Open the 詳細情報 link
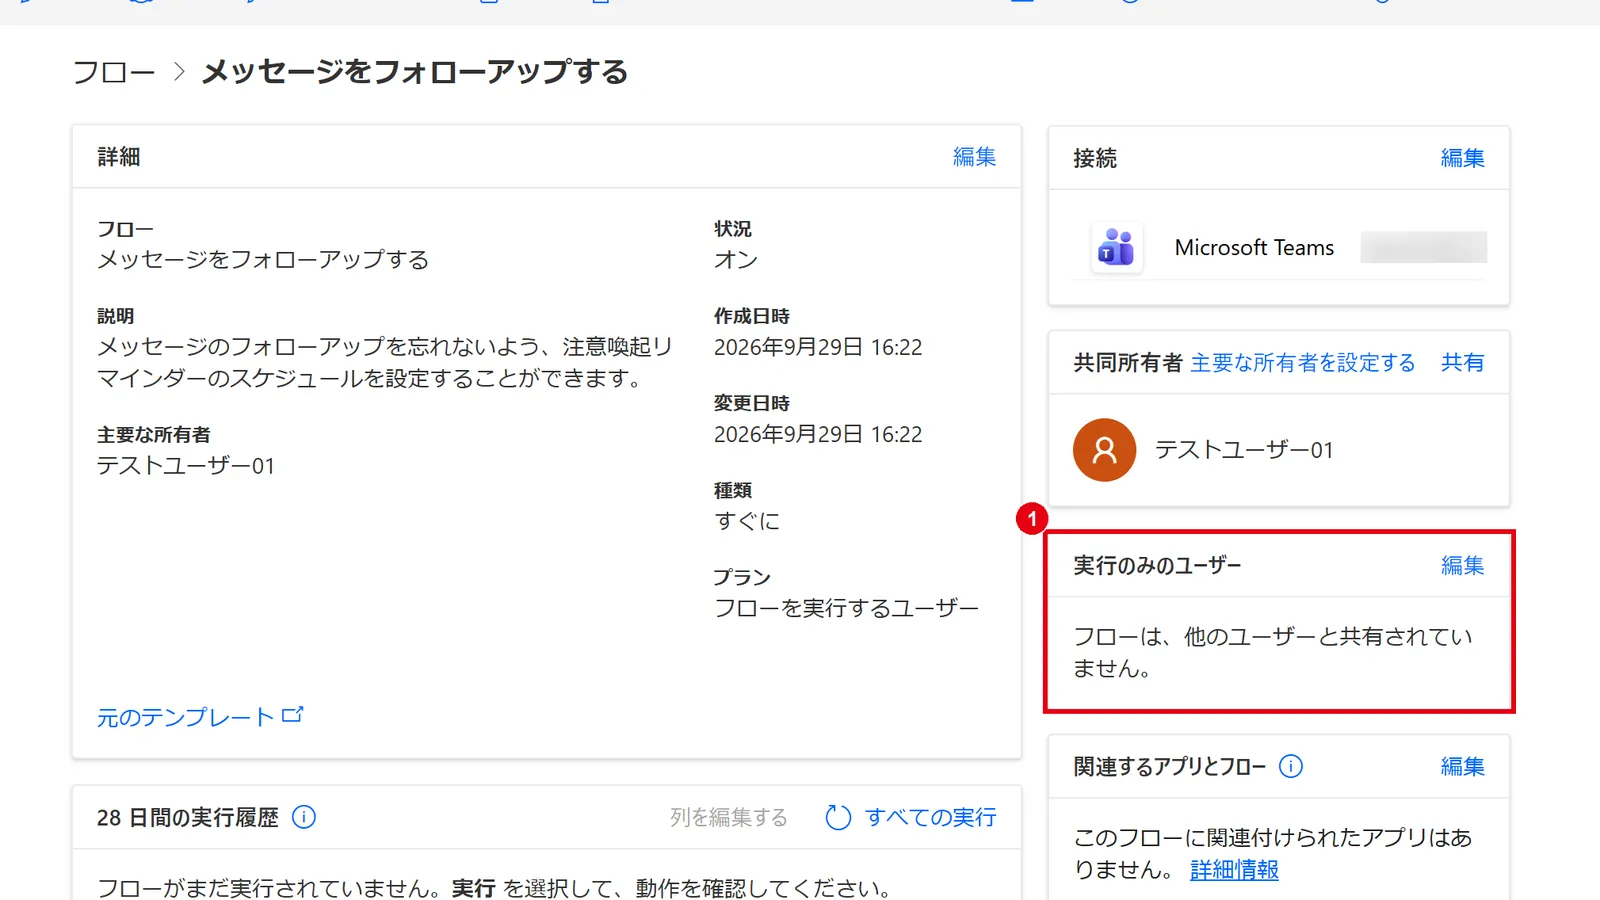Screen dimensions: 1600x900 coord(1234,870)
